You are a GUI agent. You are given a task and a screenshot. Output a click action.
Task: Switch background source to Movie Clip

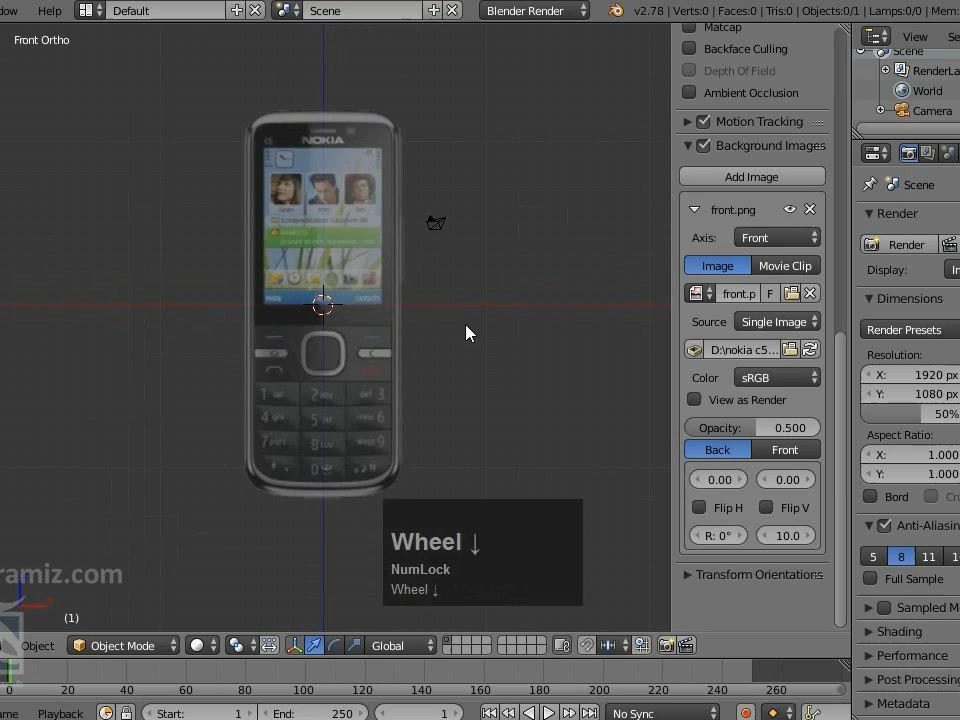[786, 266]
